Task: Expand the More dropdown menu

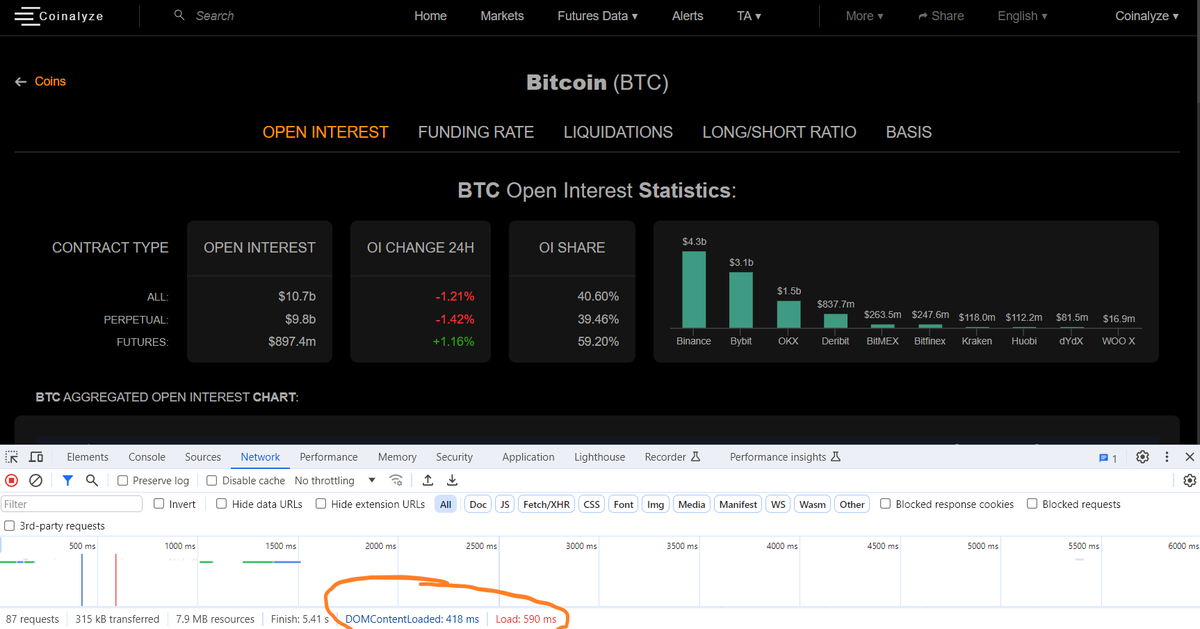Action: pyautogui.click(x=864, y=16)
